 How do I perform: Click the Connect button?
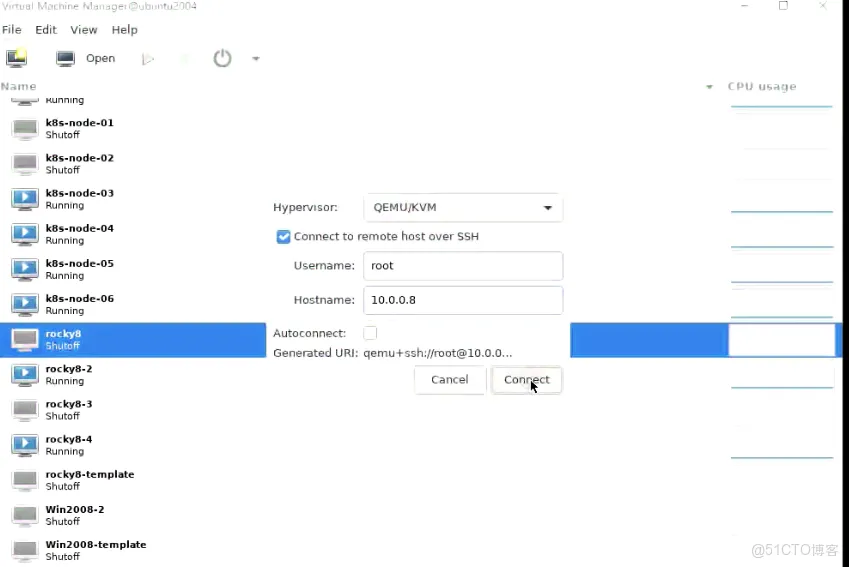coord(527,380)
